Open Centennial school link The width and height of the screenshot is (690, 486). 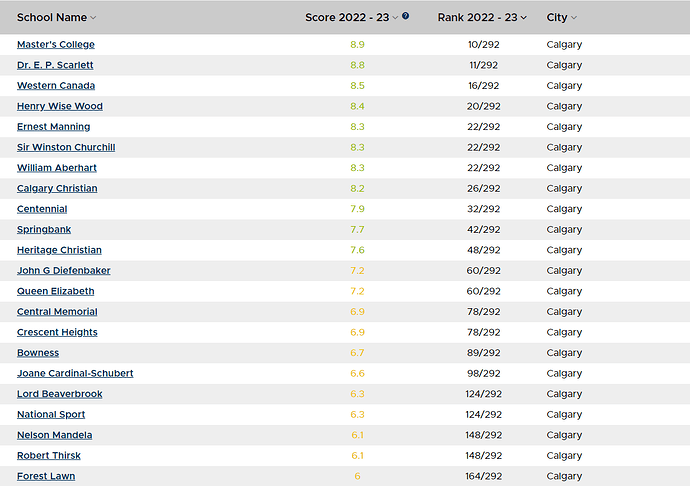click(42, 209)
